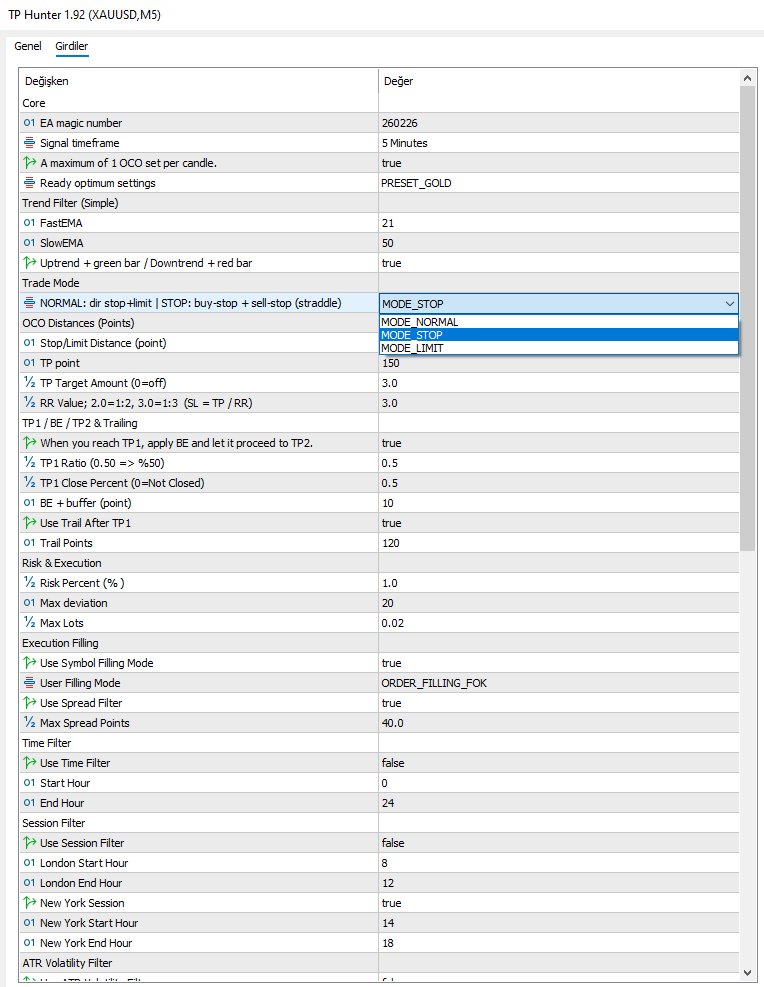Image resolution: width=764 pixels, height=987 pixels.
Task: Toggle the apply BE at TP1 true value
Action: click(559, 443)
